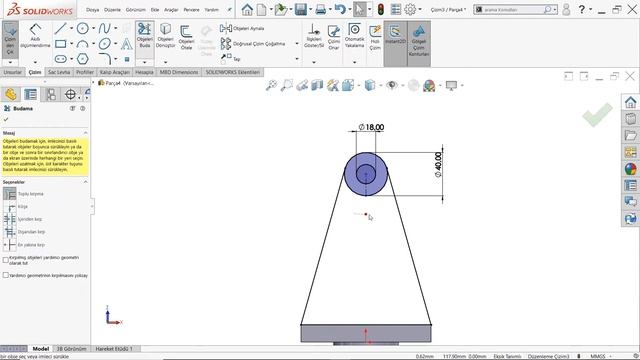
Task: Switch to the Hesapla tab
Action: pos(144,72)
